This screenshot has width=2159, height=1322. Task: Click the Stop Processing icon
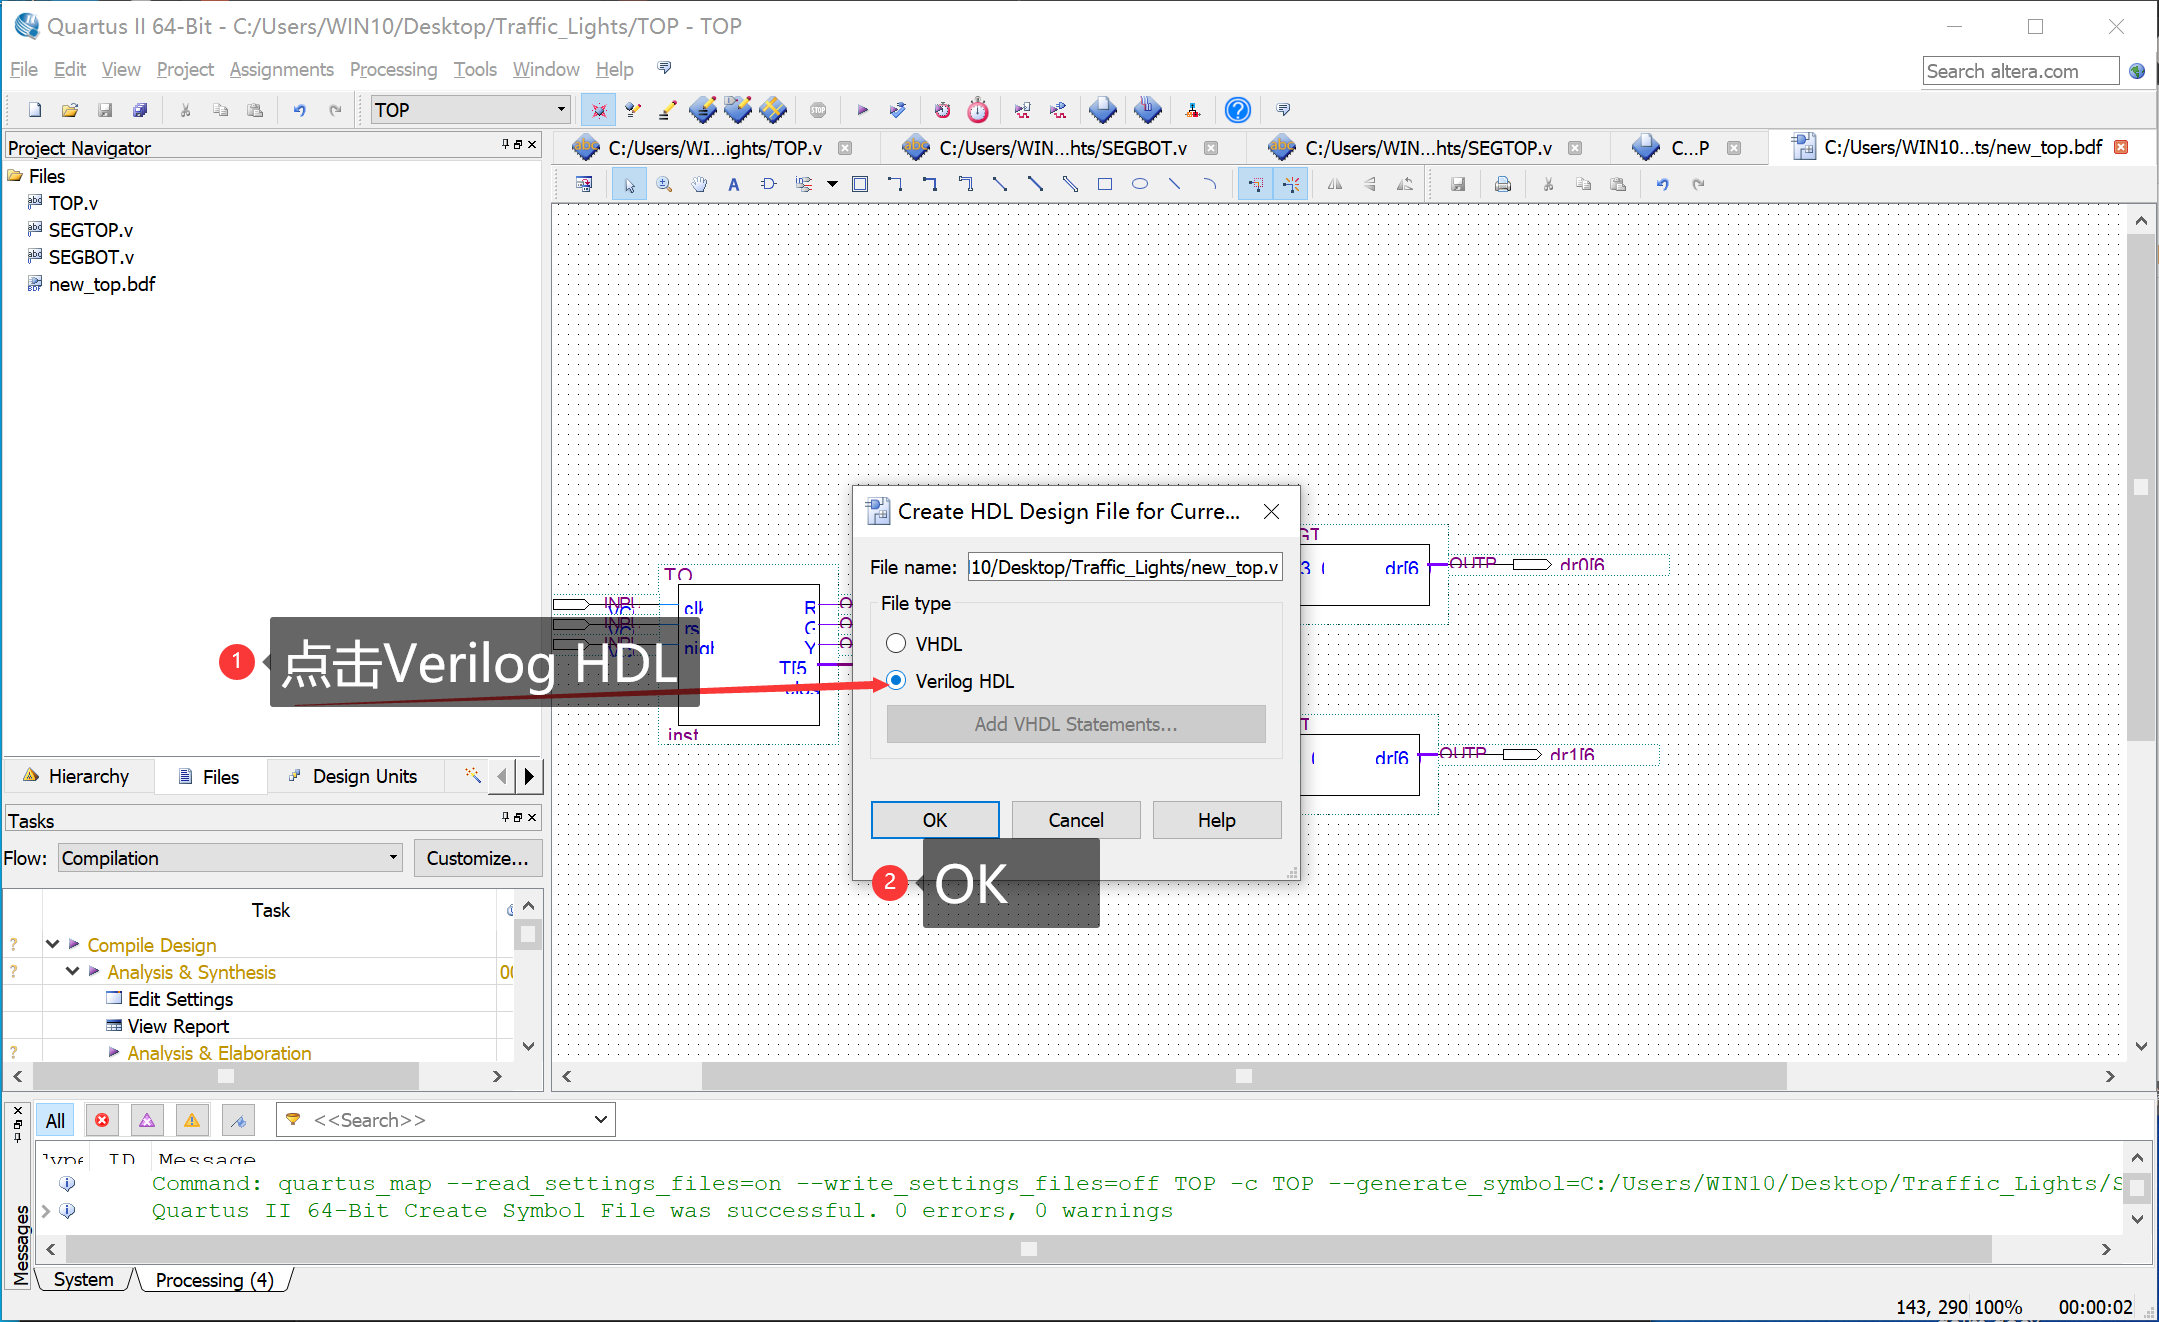click(x=818, y=110)
